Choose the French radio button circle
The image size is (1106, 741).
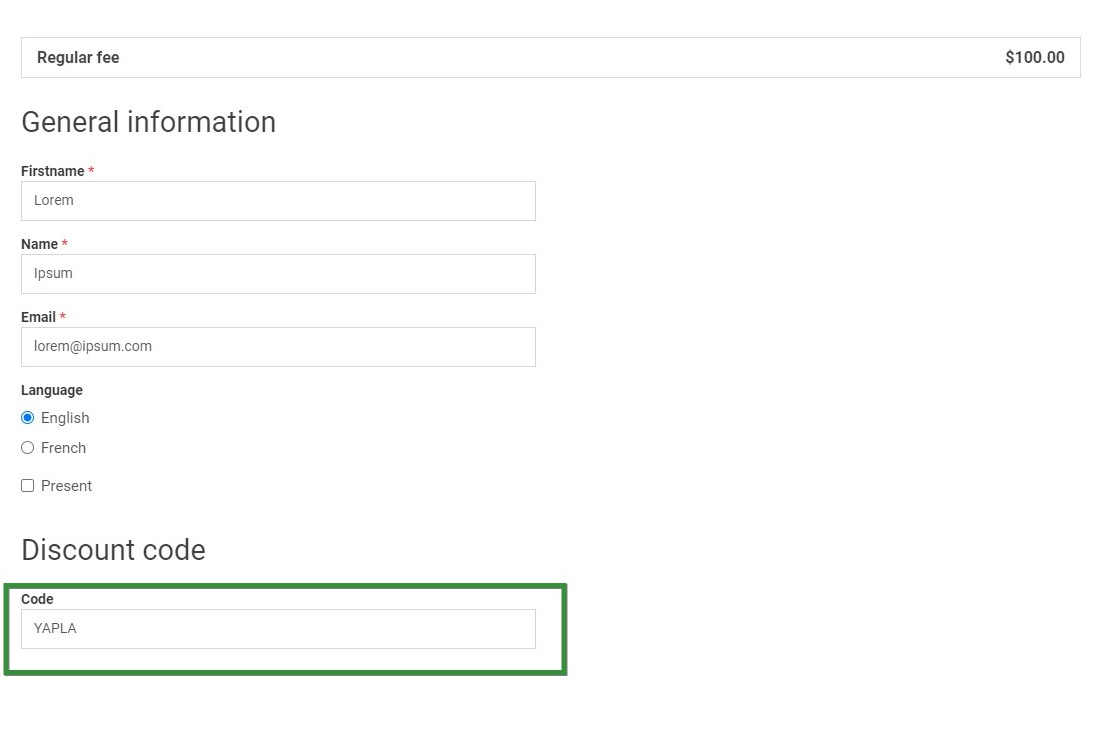[28, 448]
